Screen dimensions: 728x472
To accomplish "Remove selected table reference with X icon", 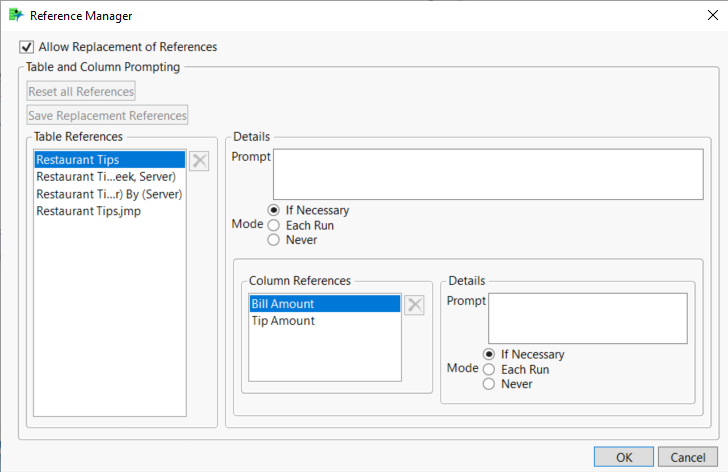I will (199, 162).
